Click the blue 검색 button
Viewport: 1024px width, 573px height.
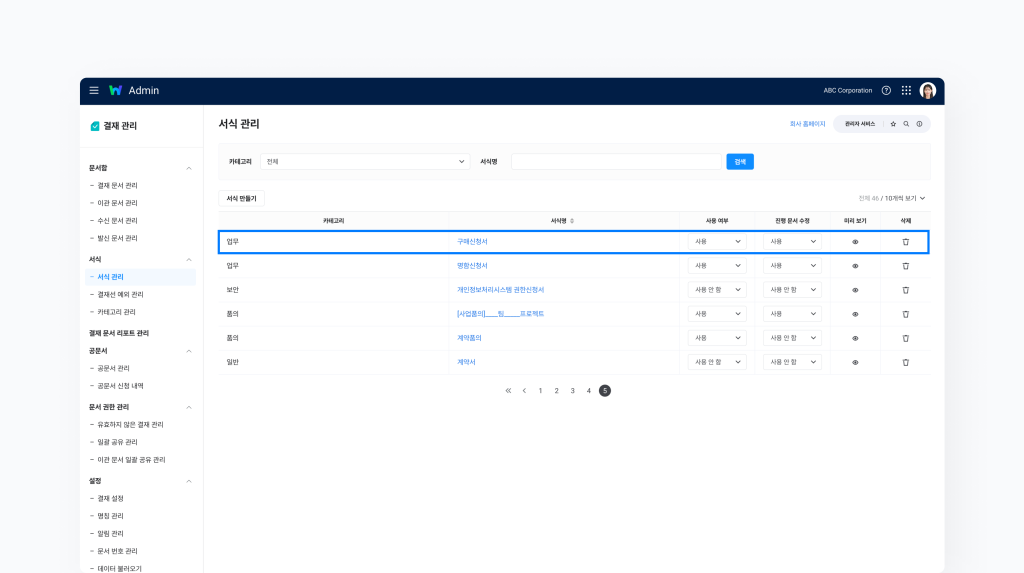point(740,161)
